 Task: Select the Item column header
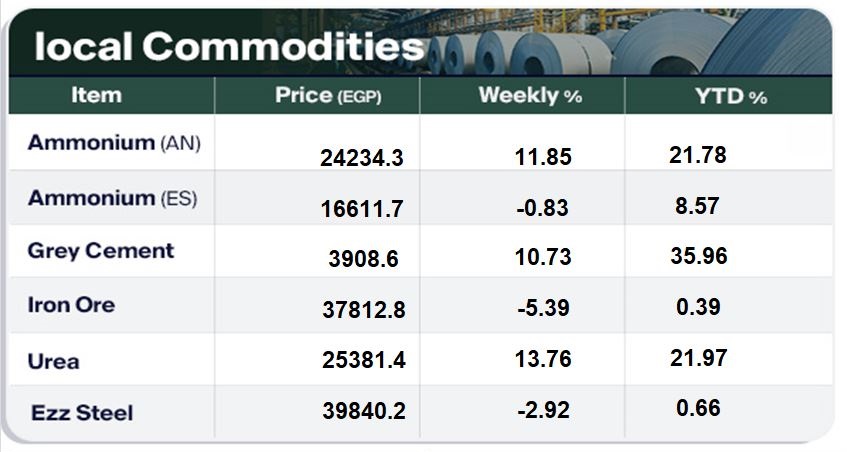97,95
